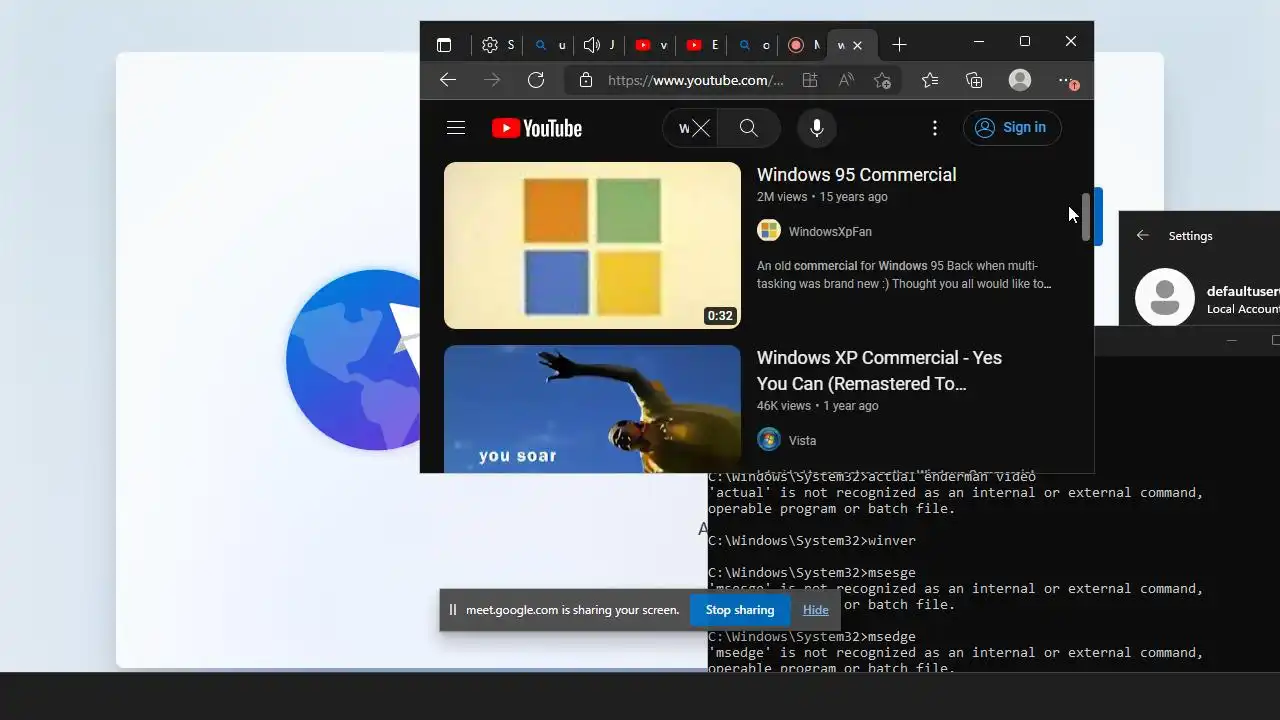Open the split screen / apps icon in address bar
1280x720 pixels.
pos(809,80)
